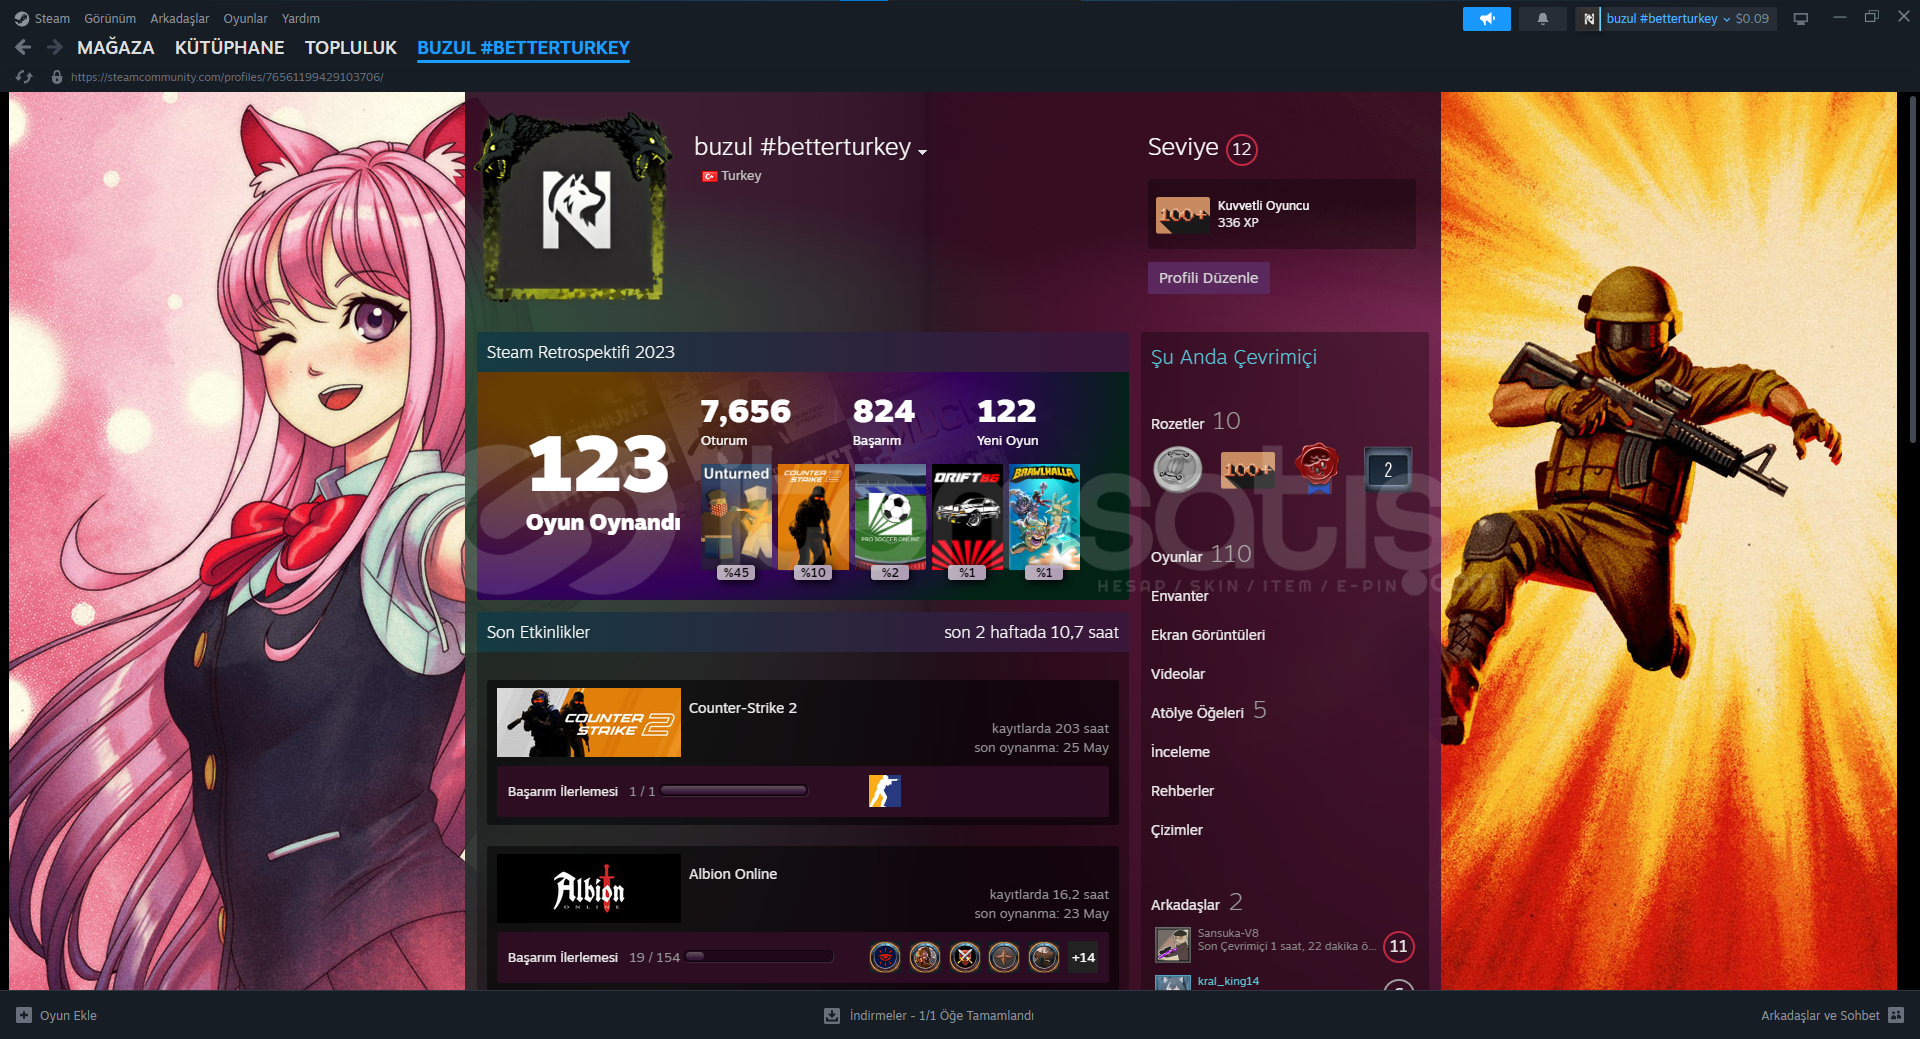Open the Oyunlar 110 link

pyautogui.click(x=1201, y=555)
